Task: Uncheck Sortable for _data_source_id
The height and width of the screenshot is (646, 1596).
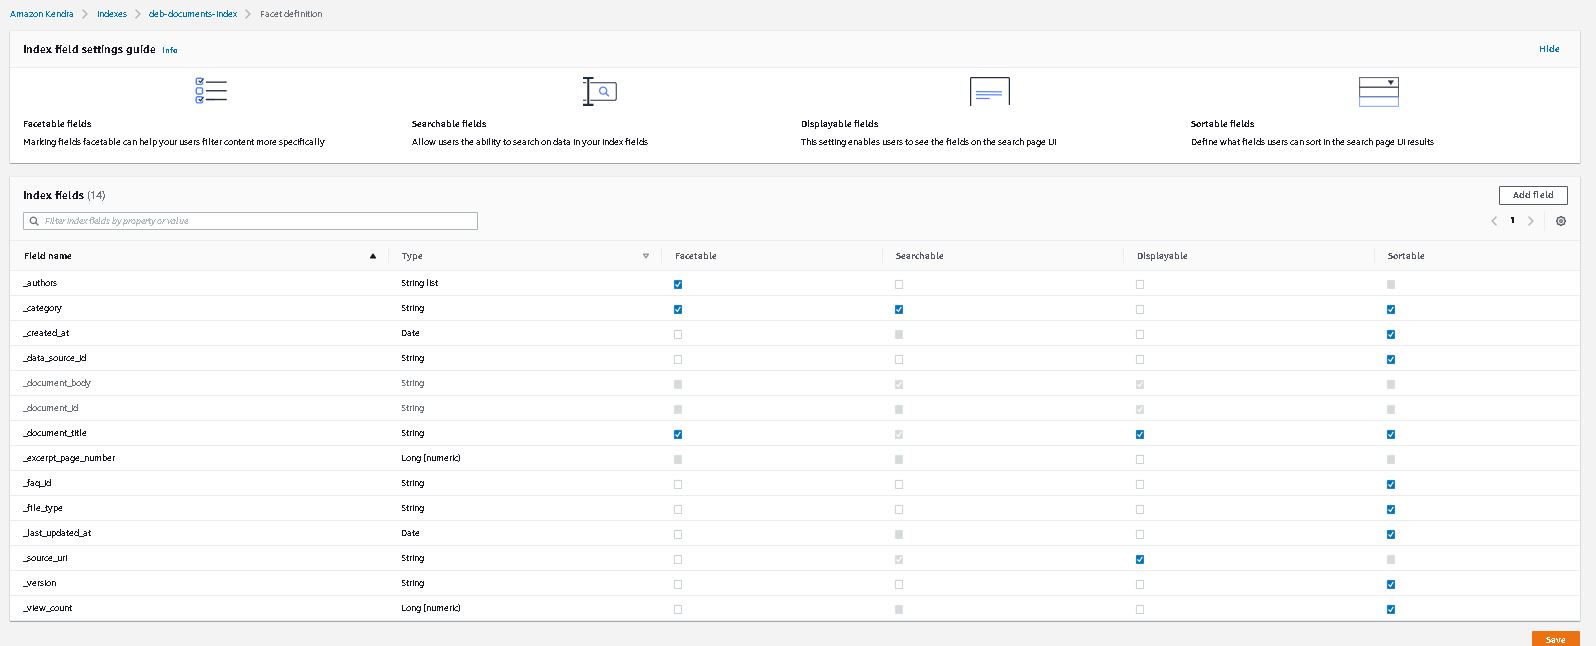Action: [x=1391, y=359]
